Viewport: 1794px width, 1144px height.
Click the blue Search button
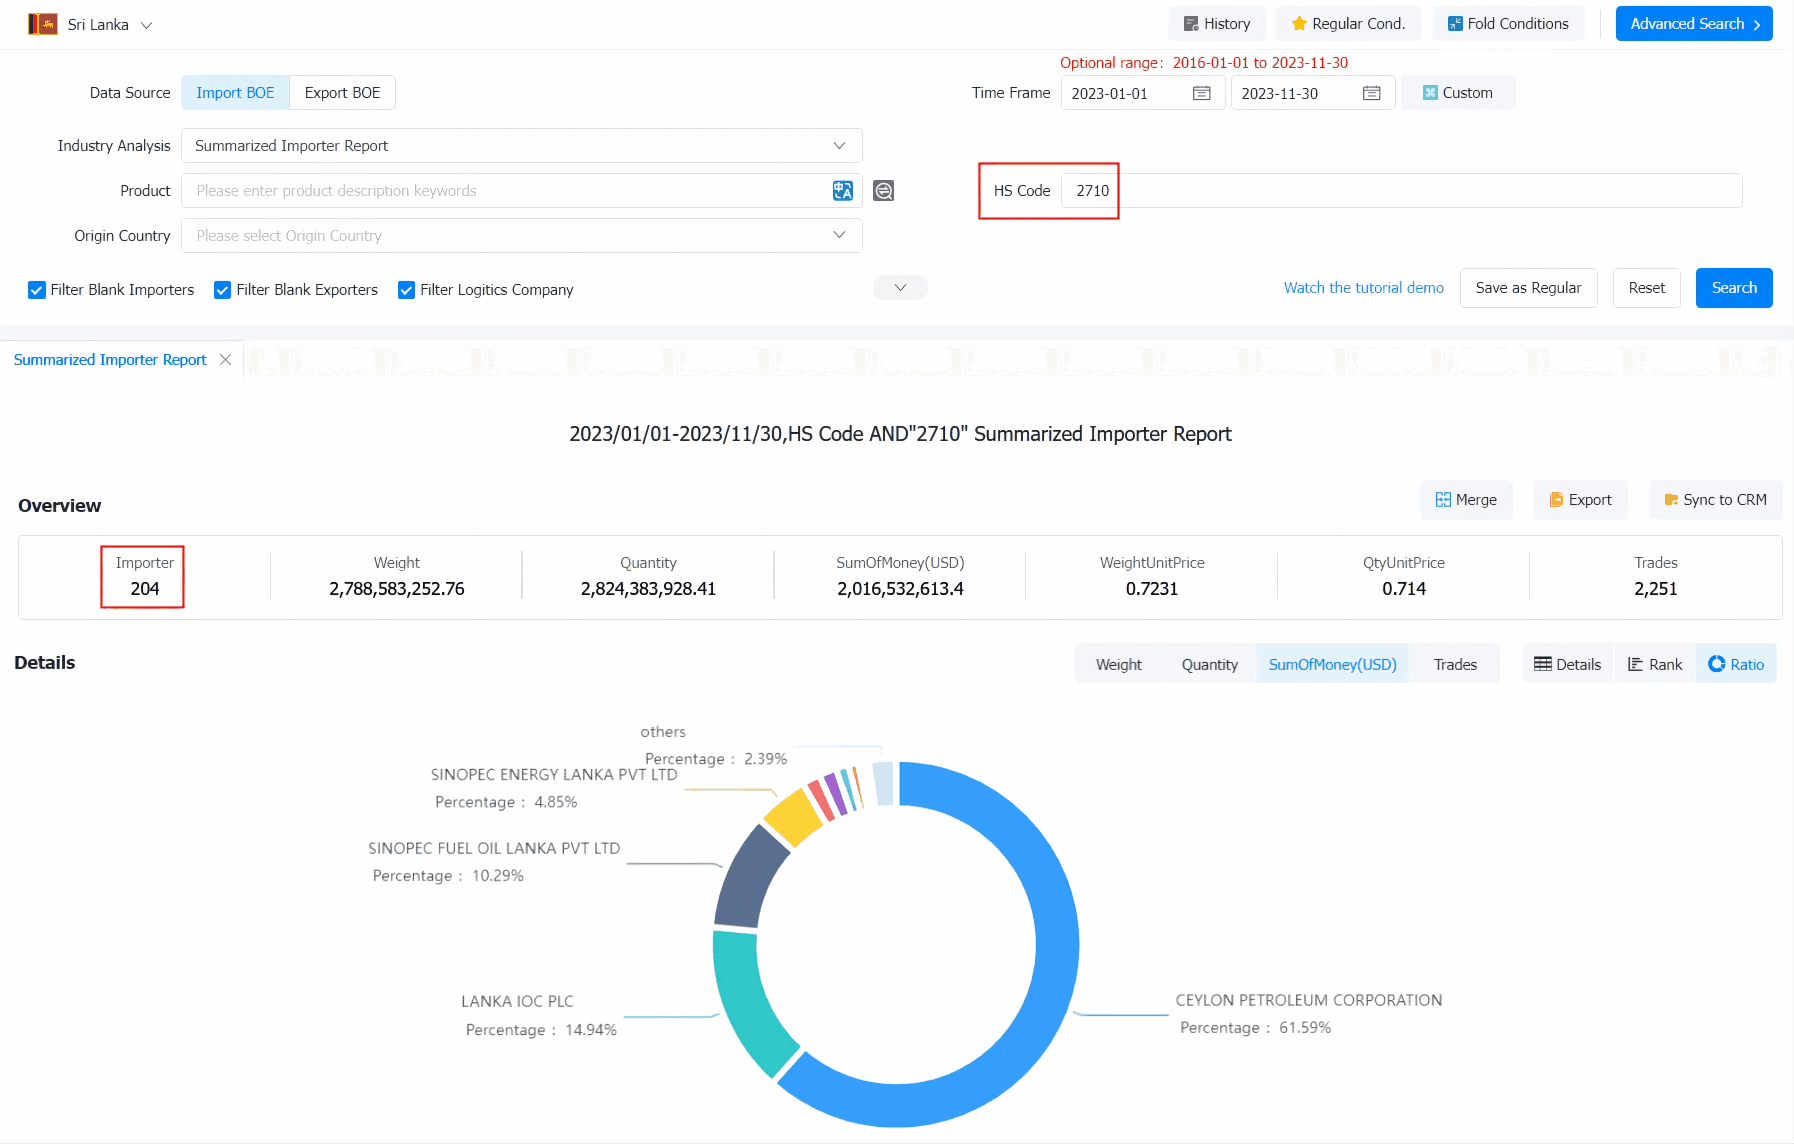click(x=1734, y=288)
